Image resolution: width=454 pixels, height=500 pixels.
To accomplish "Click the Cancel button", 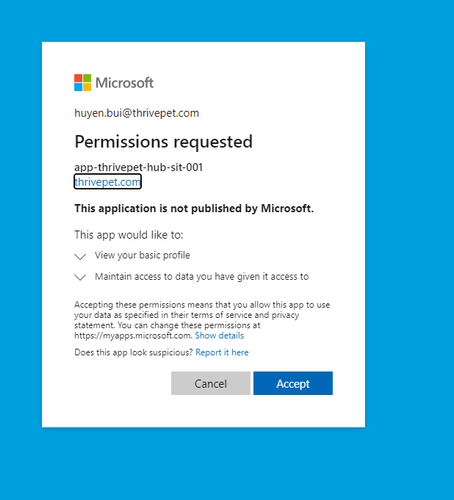I will 211,383.
